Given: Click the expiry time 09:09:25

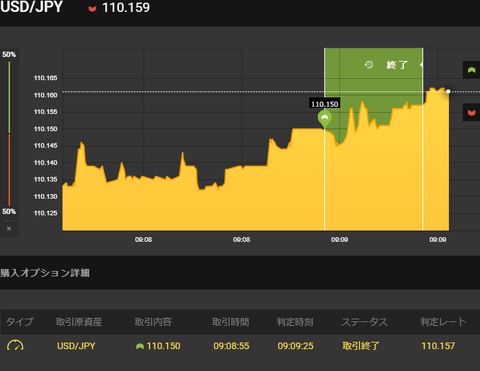Looking at the screenshot, I should [x=295, y=346].
